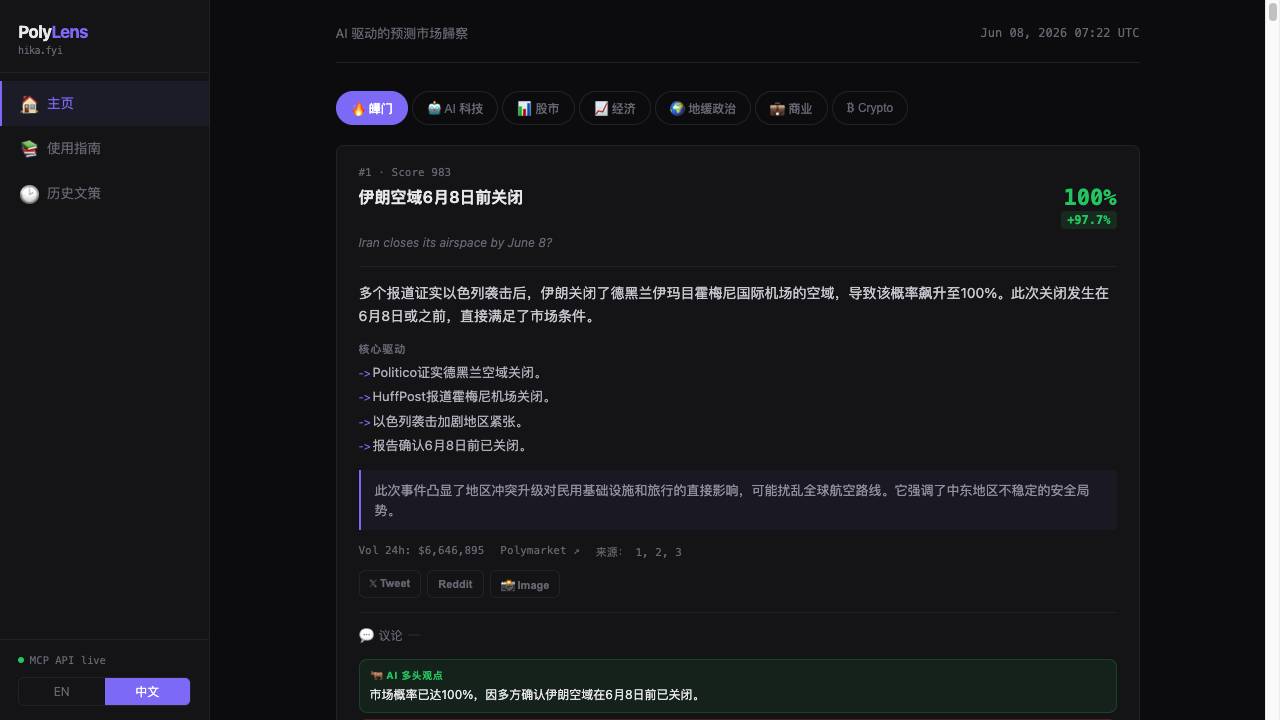1280x720 pixels.
Task: Select the 商业 category tab
Action: tap(791, 108)
